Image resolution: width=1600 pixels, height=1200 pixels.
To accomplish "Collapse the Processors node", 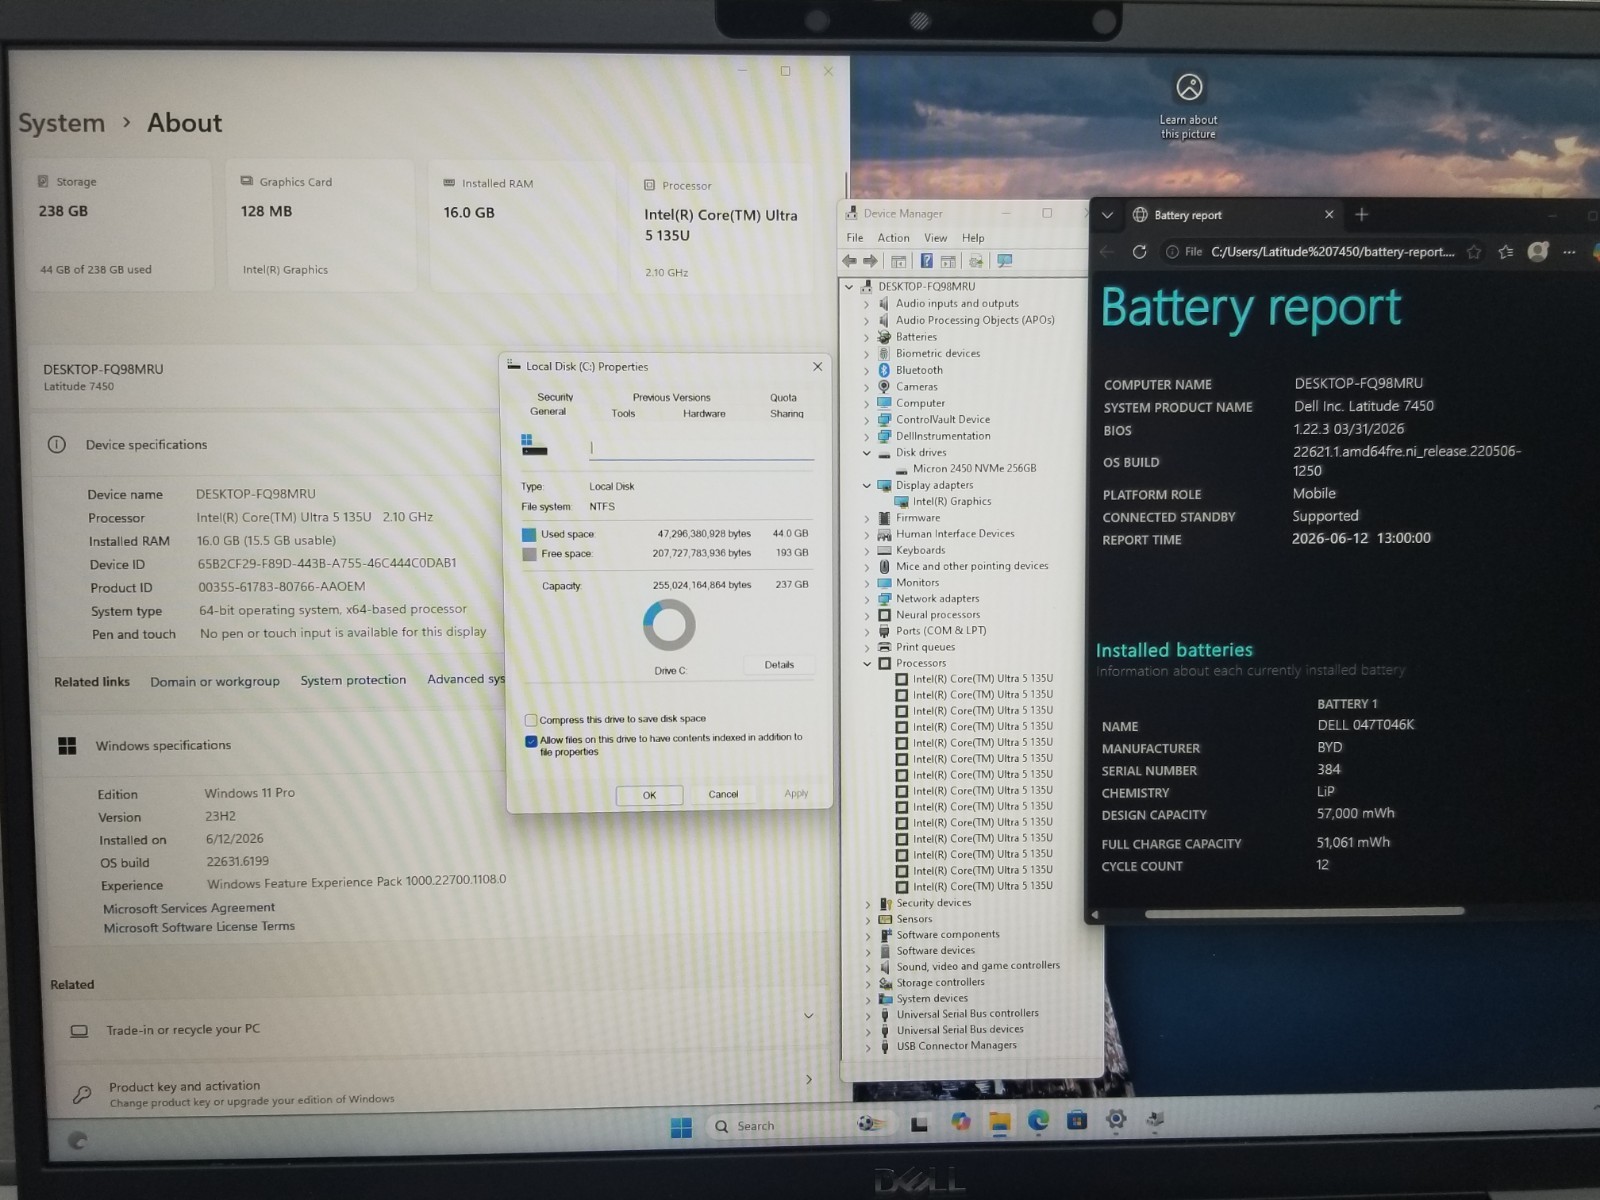I will [867, 663].
